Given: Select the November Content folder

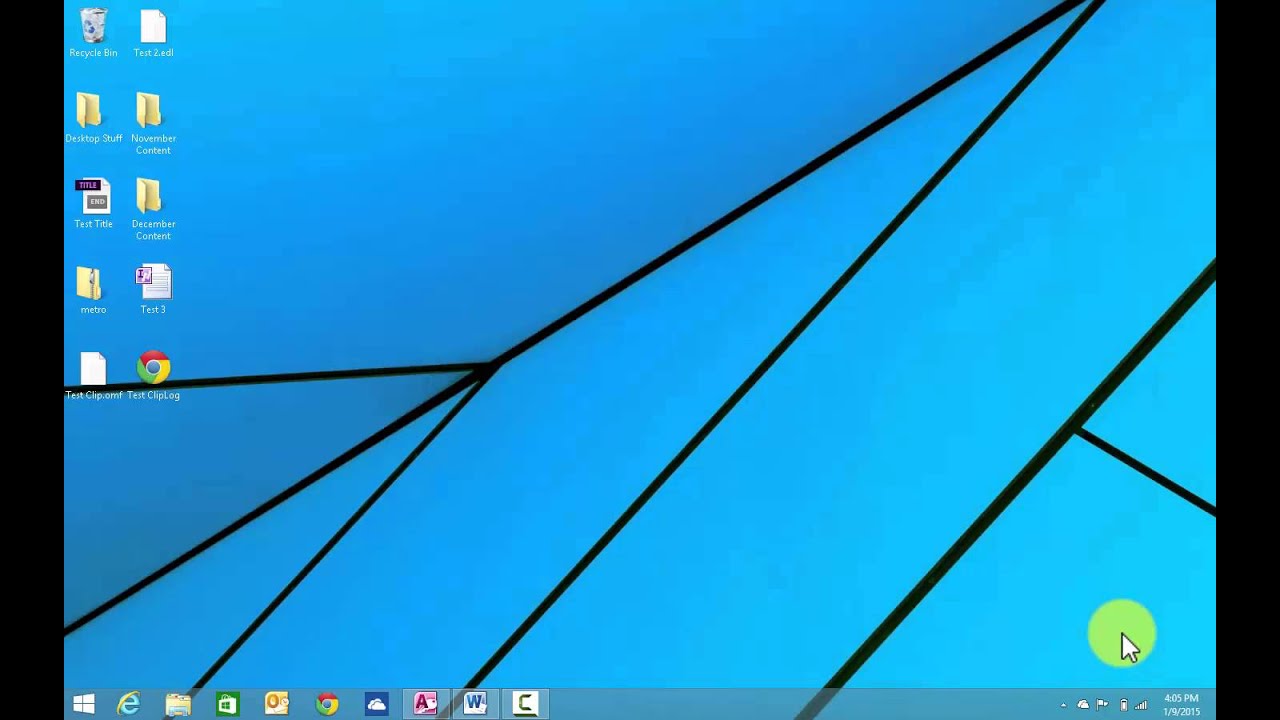Looking at the screenshot, I should [153, 124].
